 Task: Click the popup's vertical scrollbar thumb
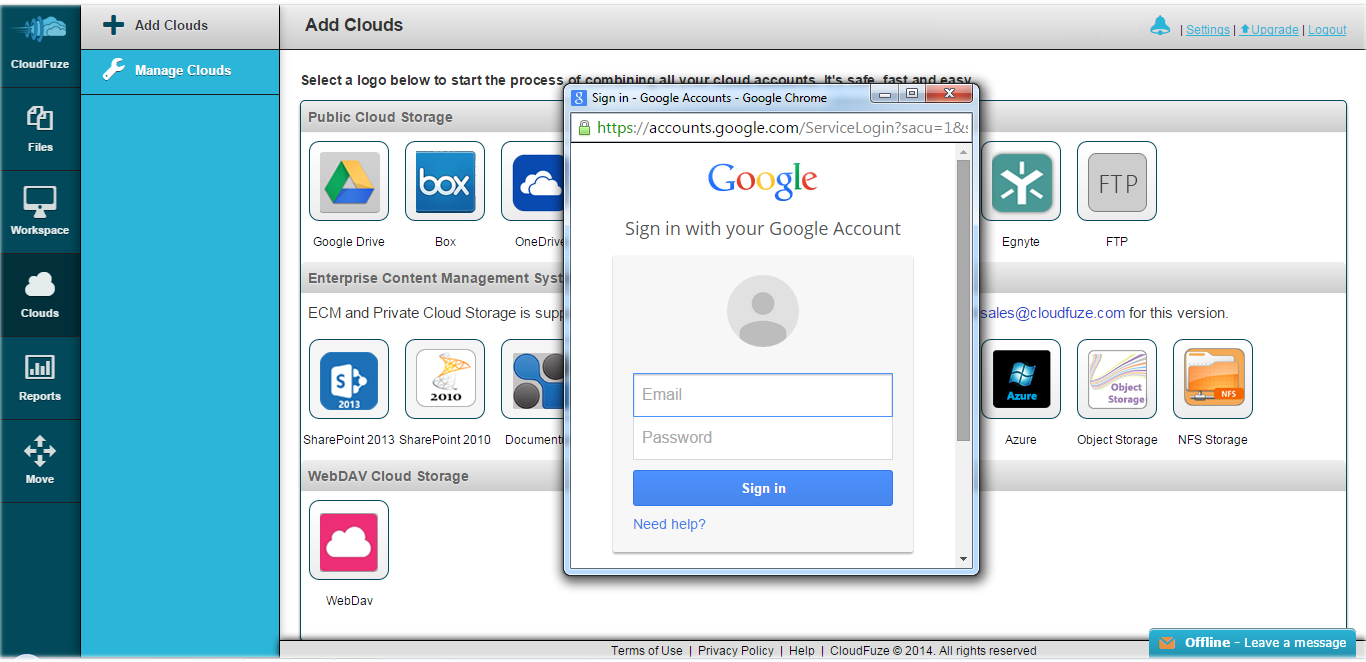(x=964, y=300)
